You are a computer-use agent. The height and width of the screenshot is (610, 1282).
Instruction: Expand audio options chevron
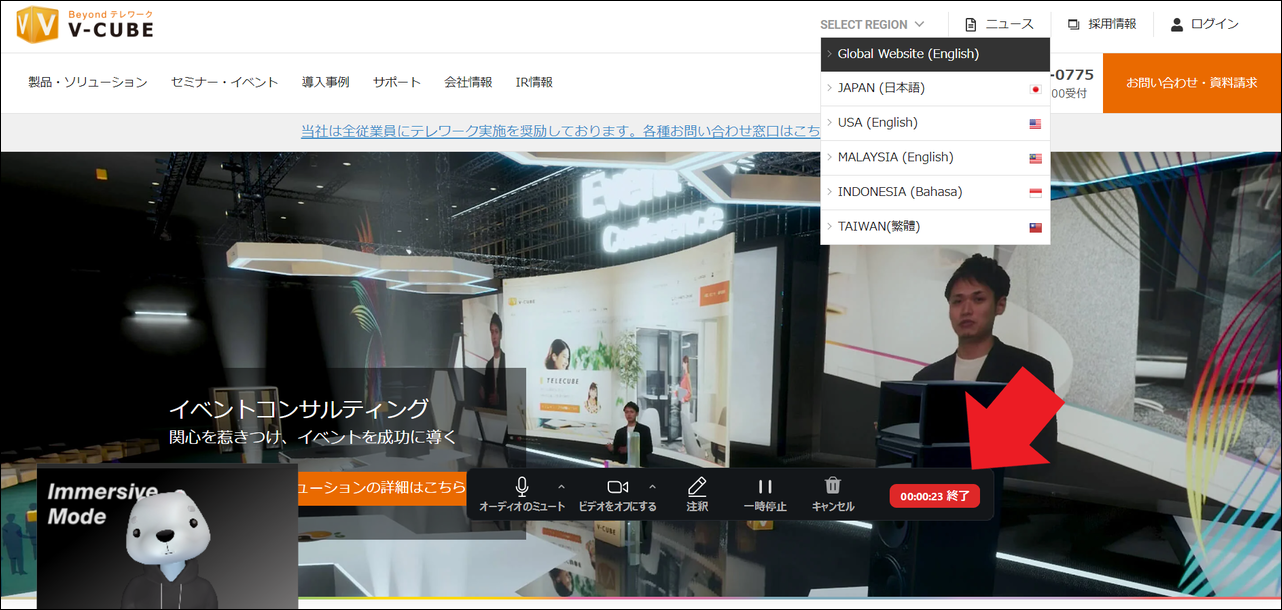(x=561, y=487)
